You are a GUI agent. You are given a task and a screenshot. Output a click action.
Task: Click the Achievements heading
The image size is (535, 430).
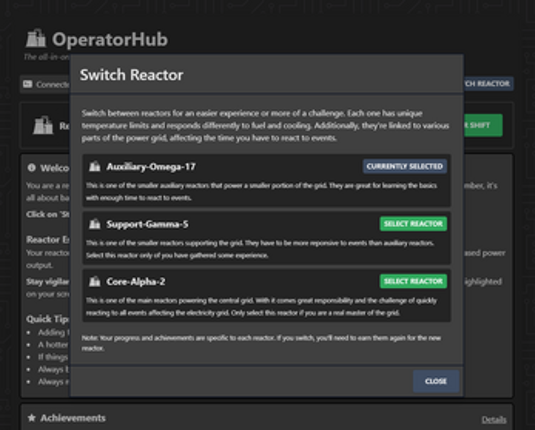pos(73,418)
